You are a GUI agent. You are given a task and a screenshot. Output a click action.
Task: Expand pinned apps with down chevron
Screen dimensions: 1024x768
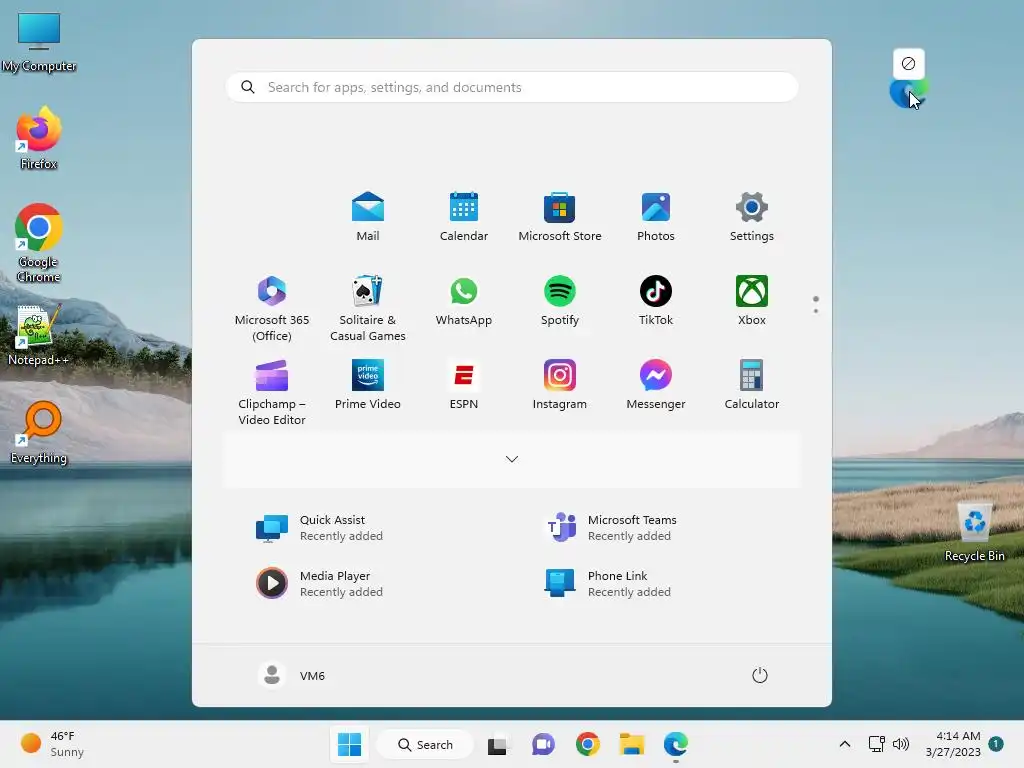[512, 459]
